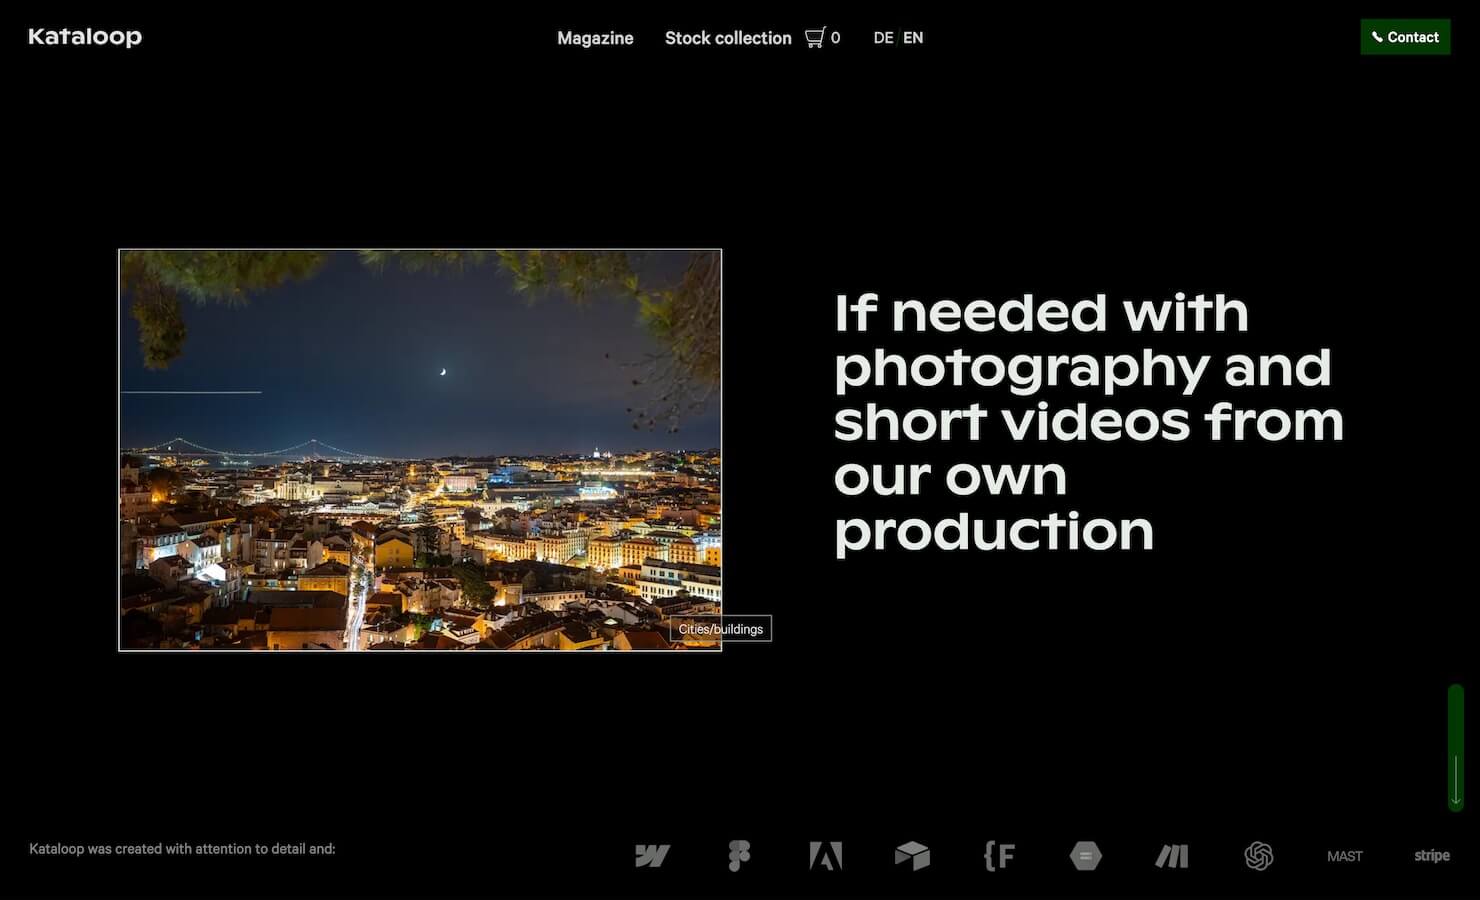Image resolution: width=1480 pixels, height=900 pixels.
Task: Click the MAST logo
Action: pos(1344,856)
